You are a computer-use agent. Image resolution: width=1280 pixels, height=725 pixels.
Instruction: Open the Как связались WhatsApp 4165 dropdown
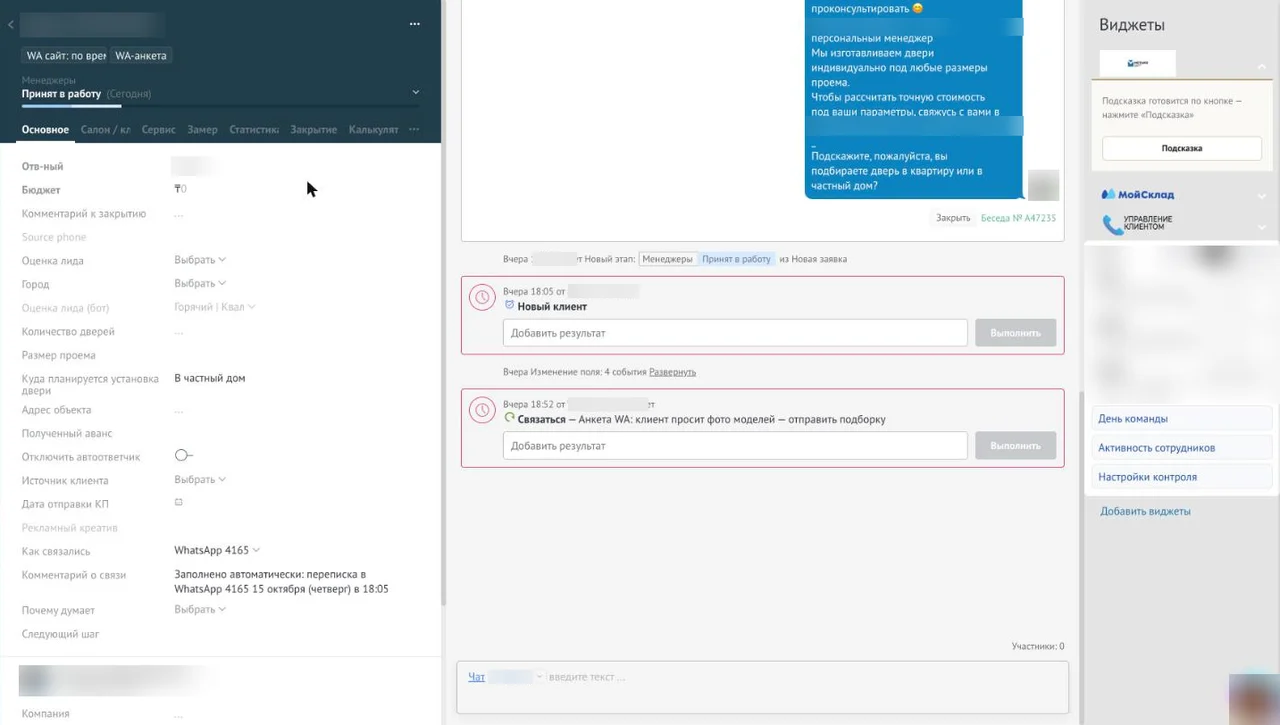pyautogui.click(x=217, y=550)
